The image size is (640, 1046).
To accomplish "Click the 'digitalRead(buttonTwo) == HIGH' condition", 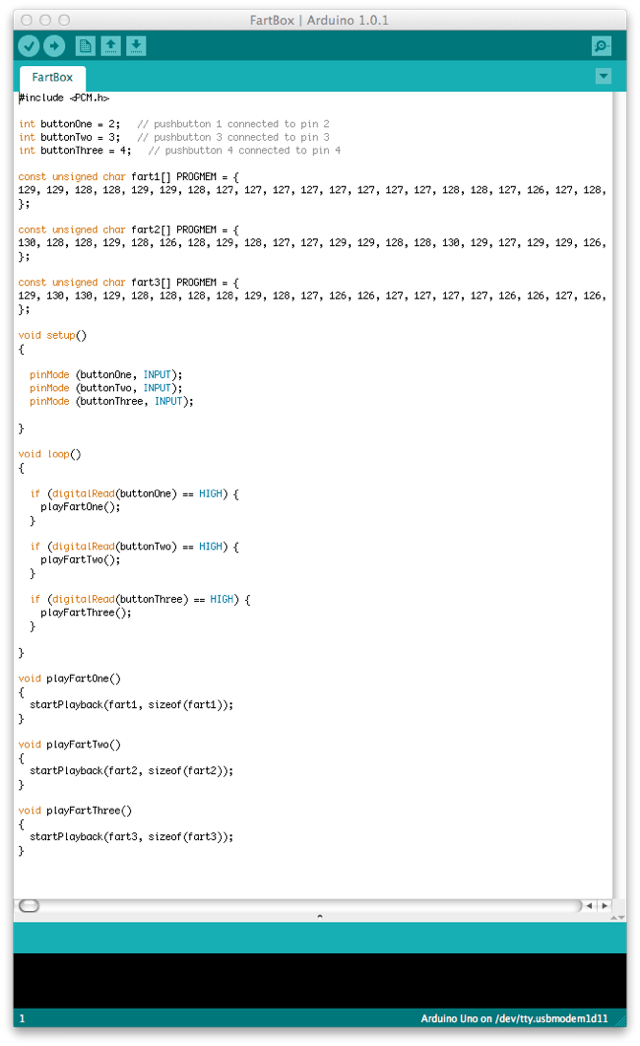I will [x=137, y=546].
